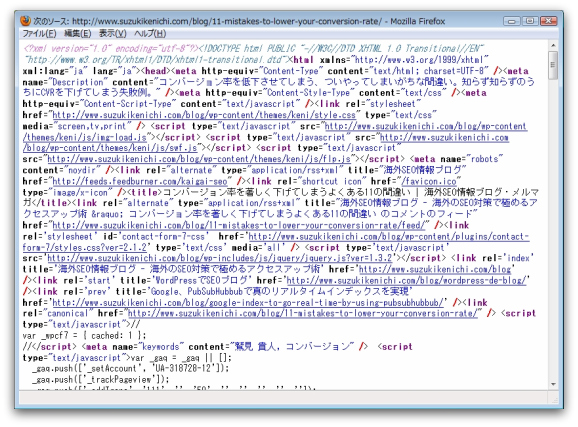Open the feeds.feedburner.com/kaigai-seo link

click(x=140, y=181)
